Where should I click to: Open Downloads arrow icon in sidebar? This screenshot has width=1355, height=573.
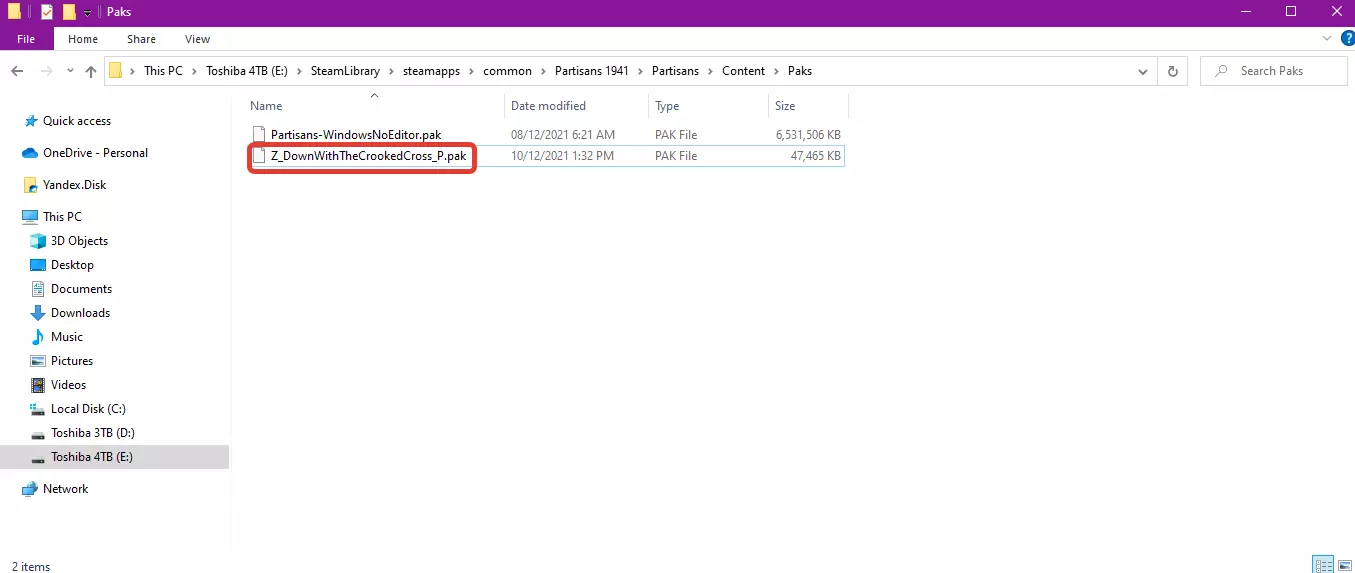coord(38,313)
